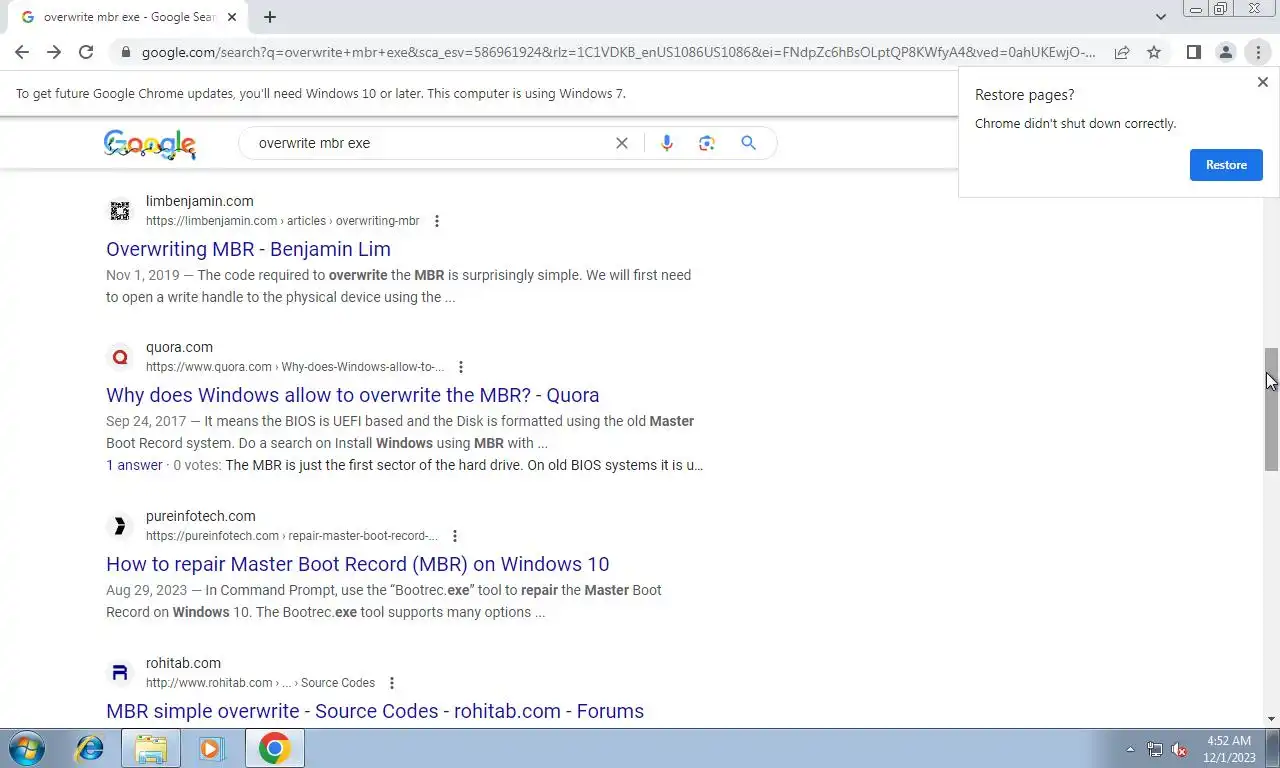Click the Google search input field

pos(430,143)
